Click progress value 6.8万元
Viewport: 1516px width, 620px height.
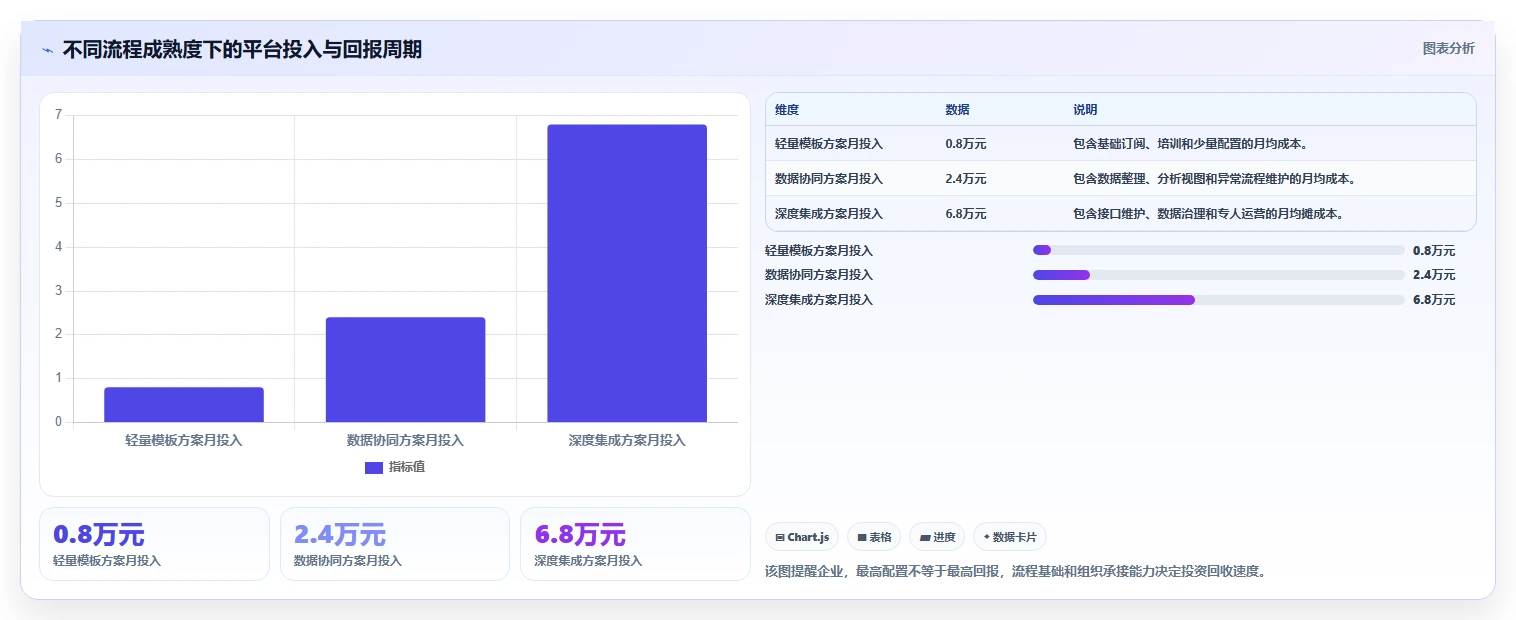pos(1434,300)
